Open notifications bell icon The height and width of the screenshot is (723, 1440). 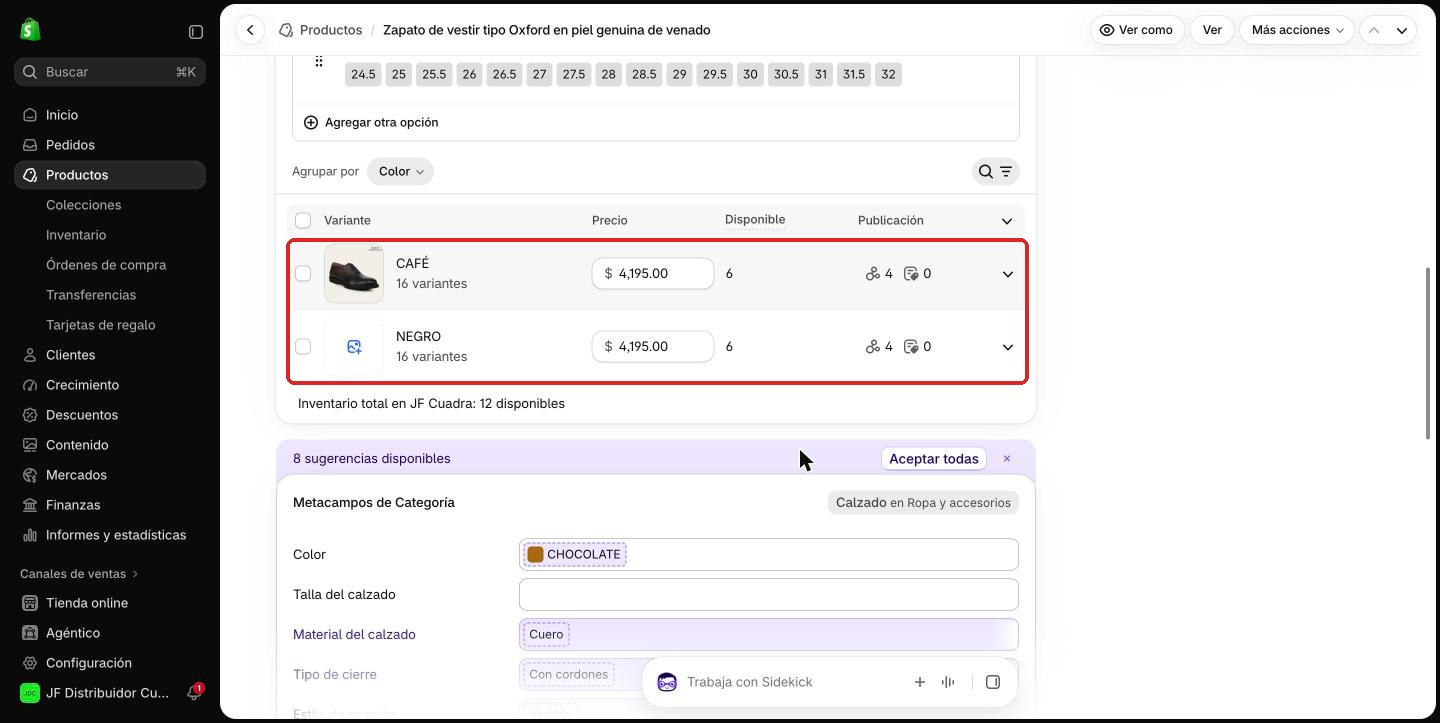[195, 693]
